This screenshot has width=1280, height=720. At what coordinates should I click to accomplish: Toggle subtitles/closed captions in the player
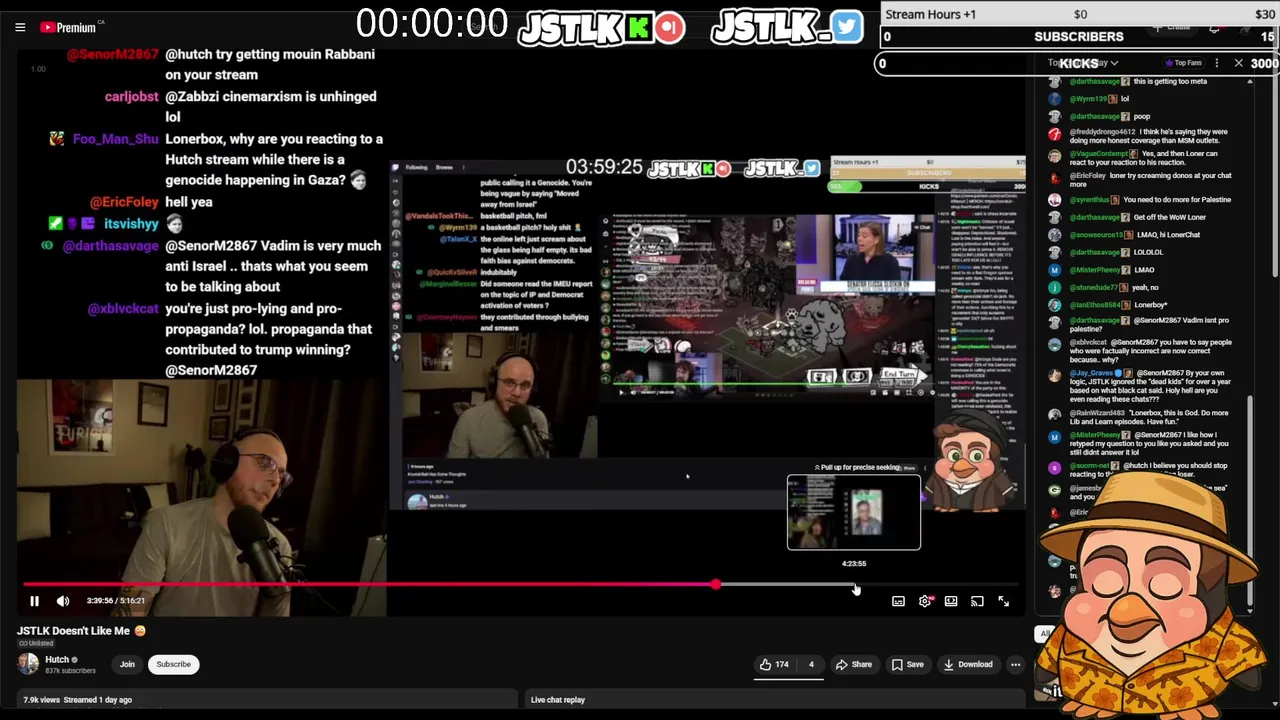[898, 601]
